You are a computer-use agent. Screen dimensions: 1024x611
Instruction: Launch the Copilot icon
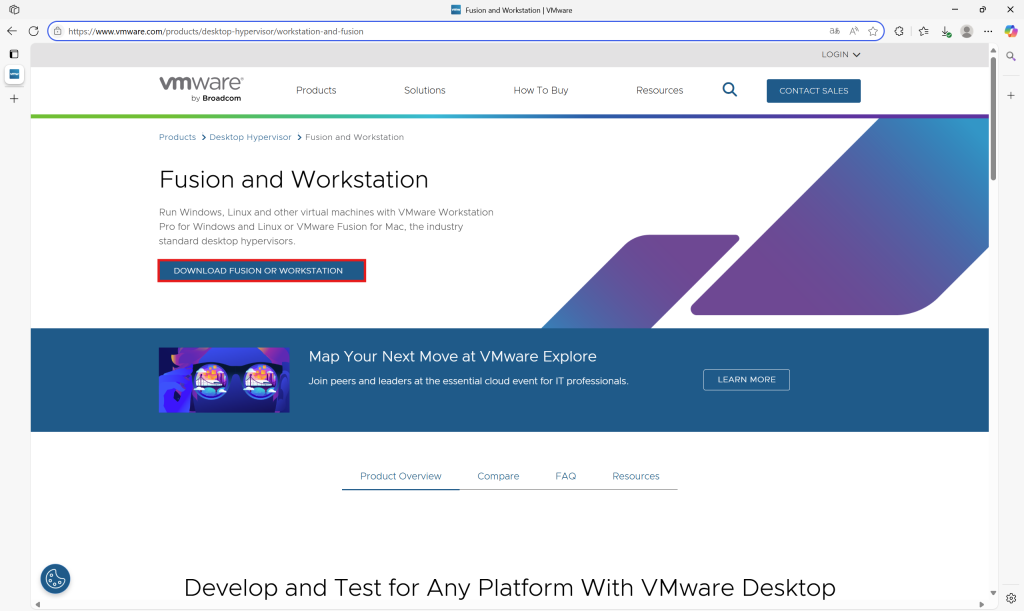click(1011, 31)
